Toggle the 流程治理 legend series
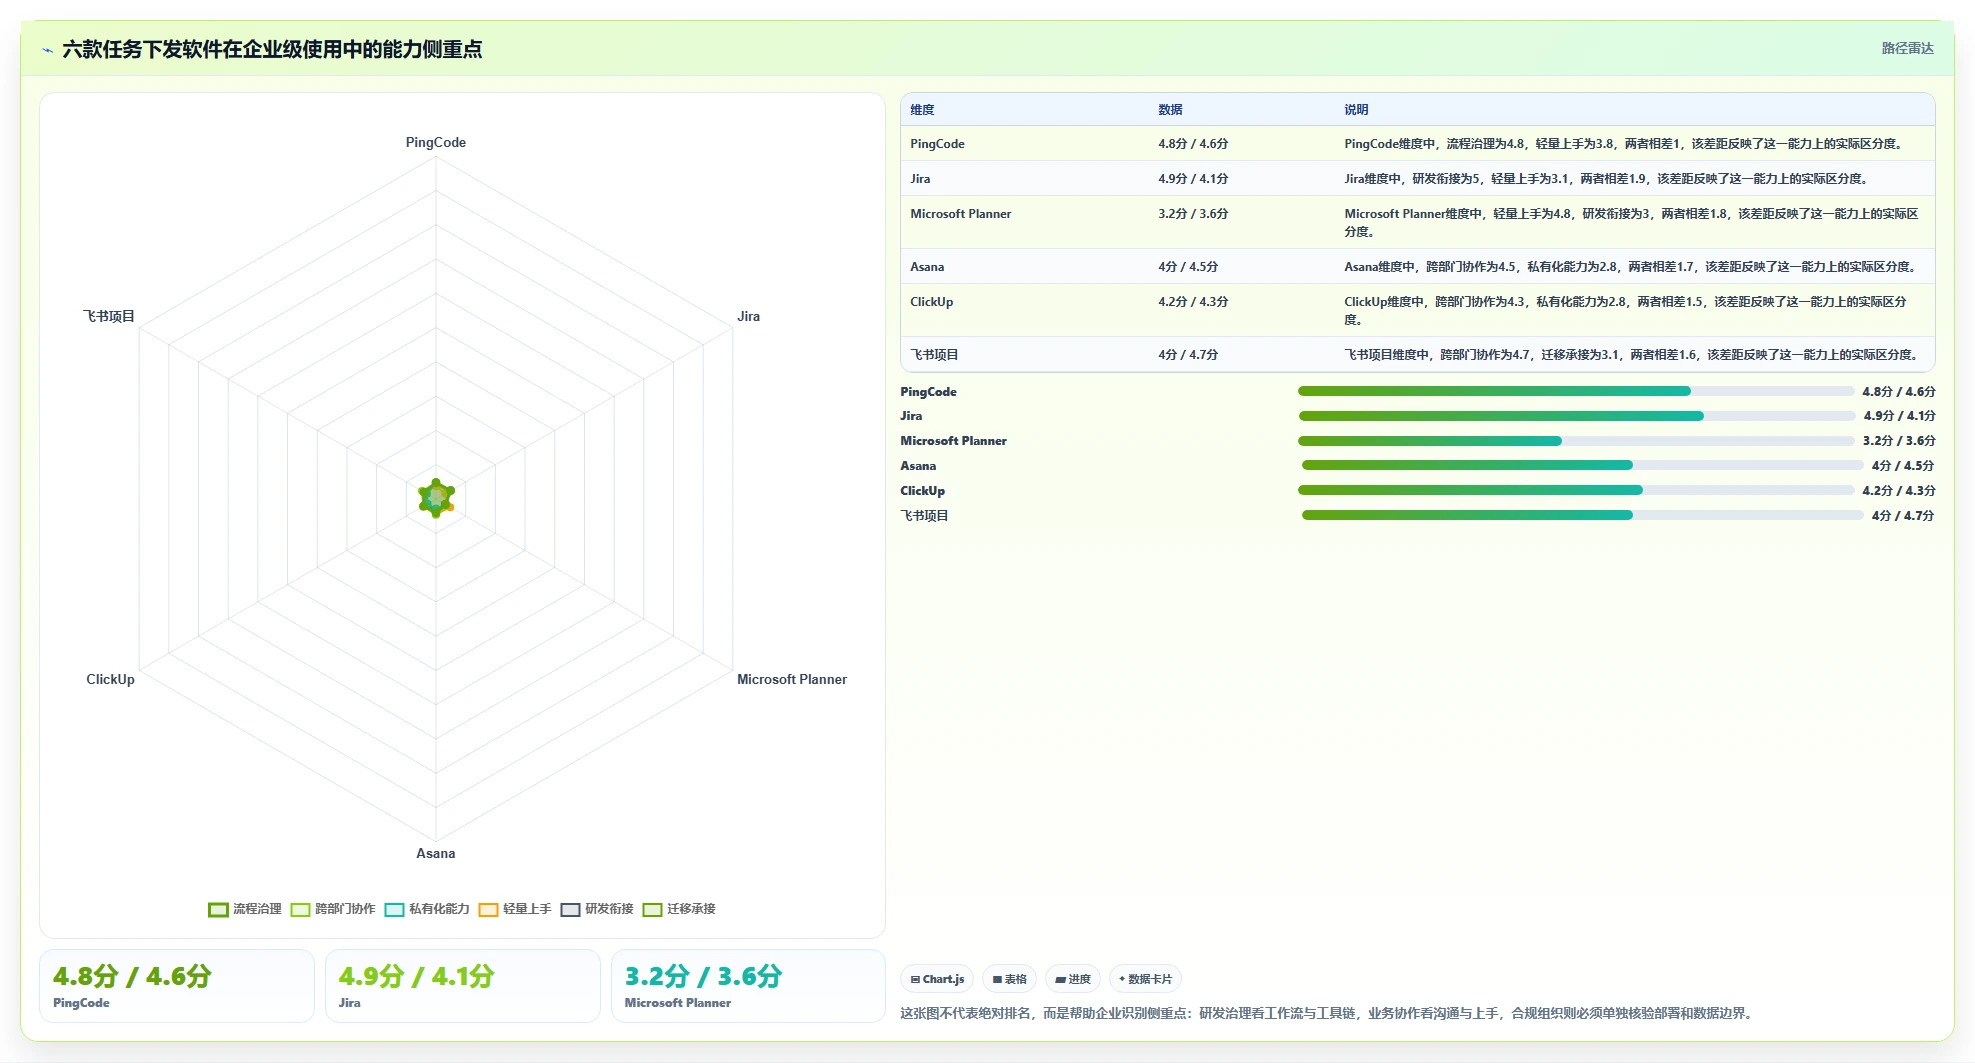This screenshot has width=1975, height=1063. (245, 909)
